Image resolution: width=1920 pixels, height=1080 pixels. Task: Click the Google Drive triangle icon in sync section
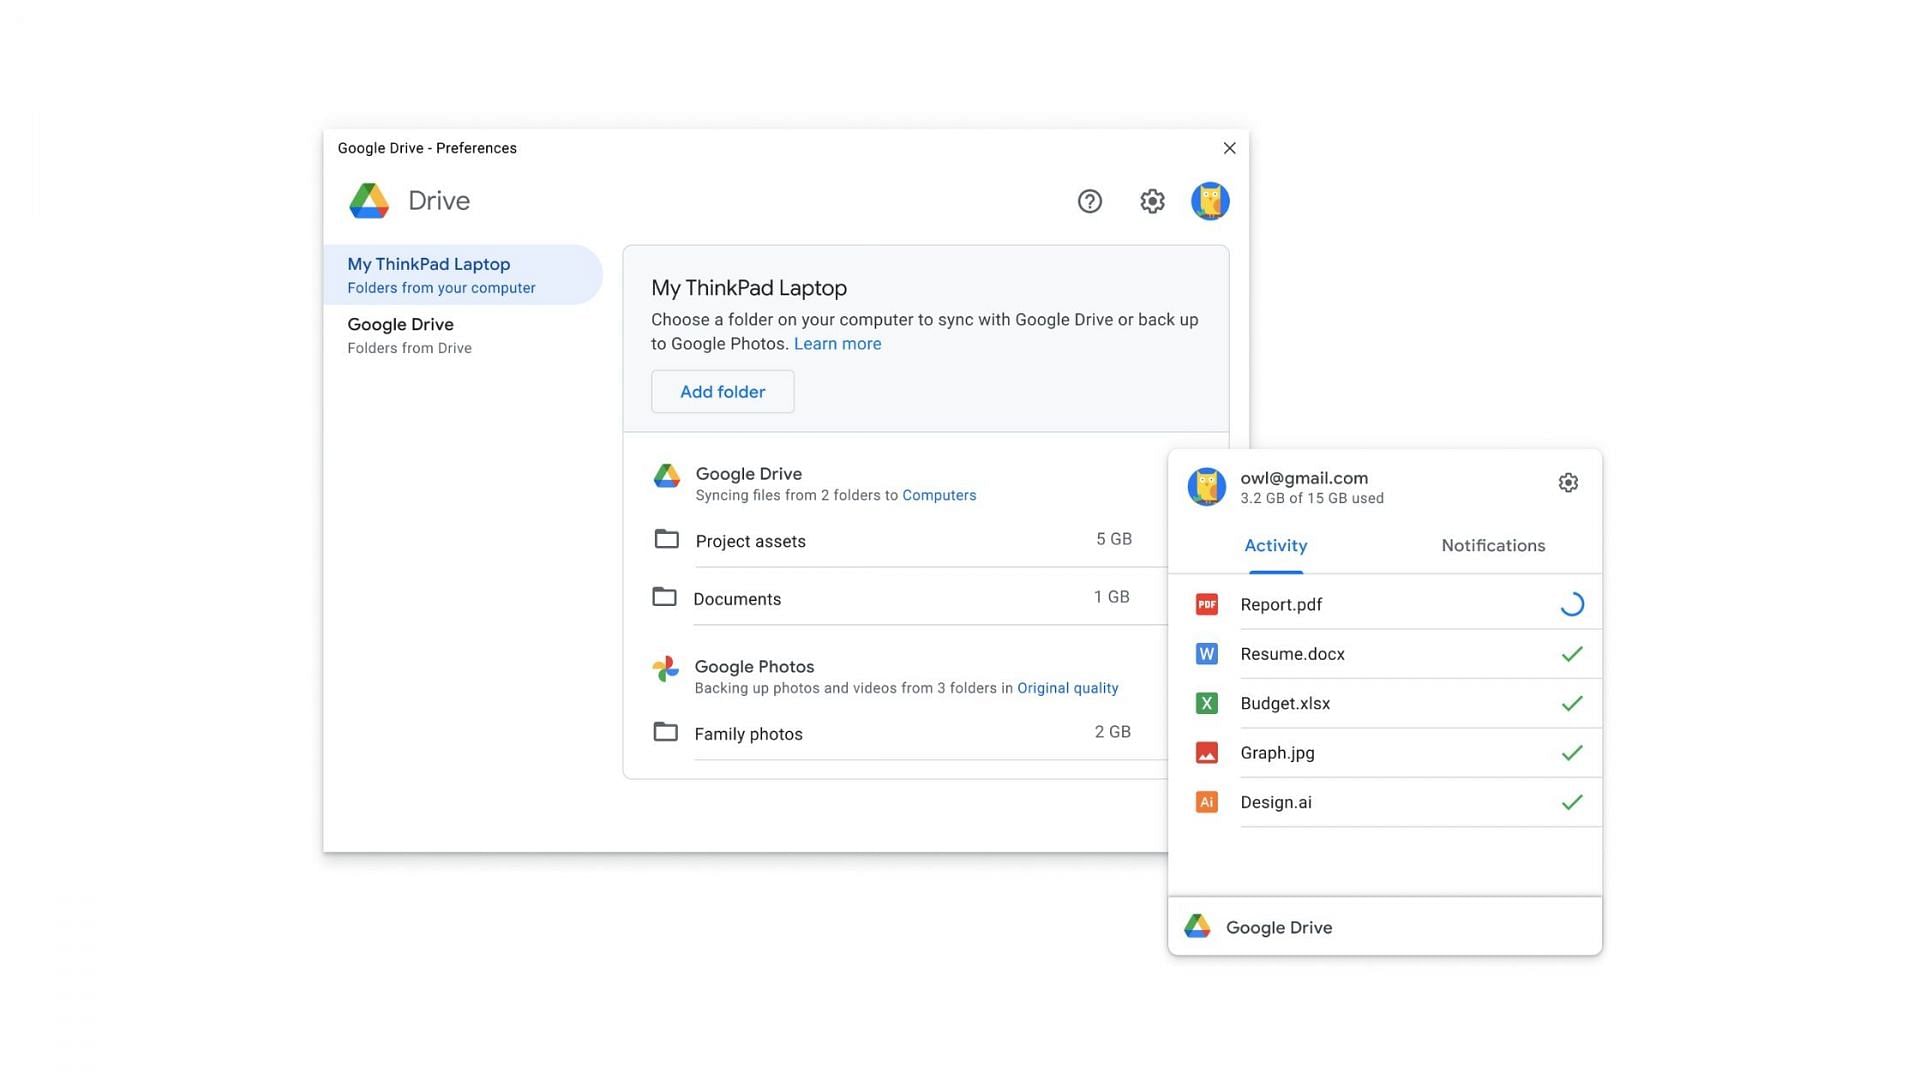[x=667, y=476]
